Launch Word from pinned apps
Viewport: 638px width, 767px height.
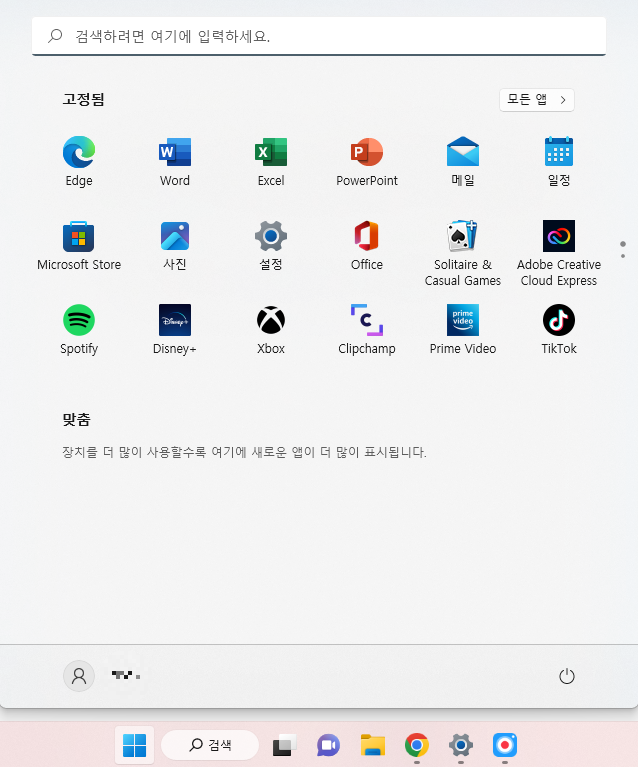175,162
